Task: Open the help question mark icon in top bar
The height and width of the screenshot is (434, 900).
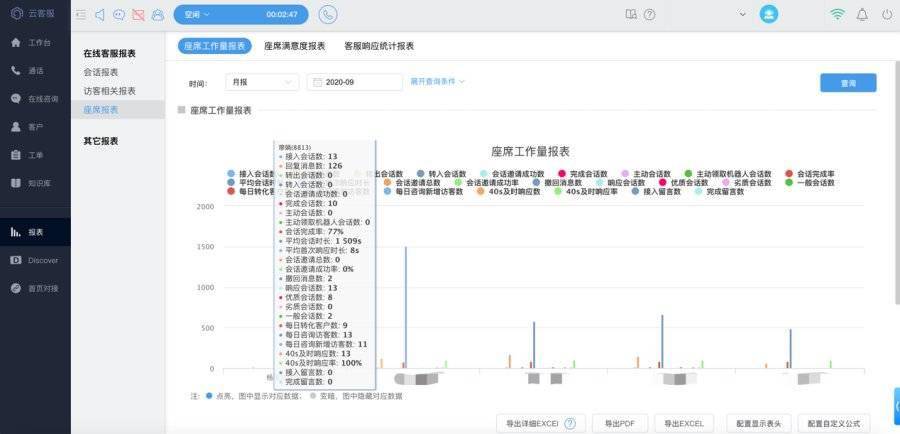Action: coord(650,14)
